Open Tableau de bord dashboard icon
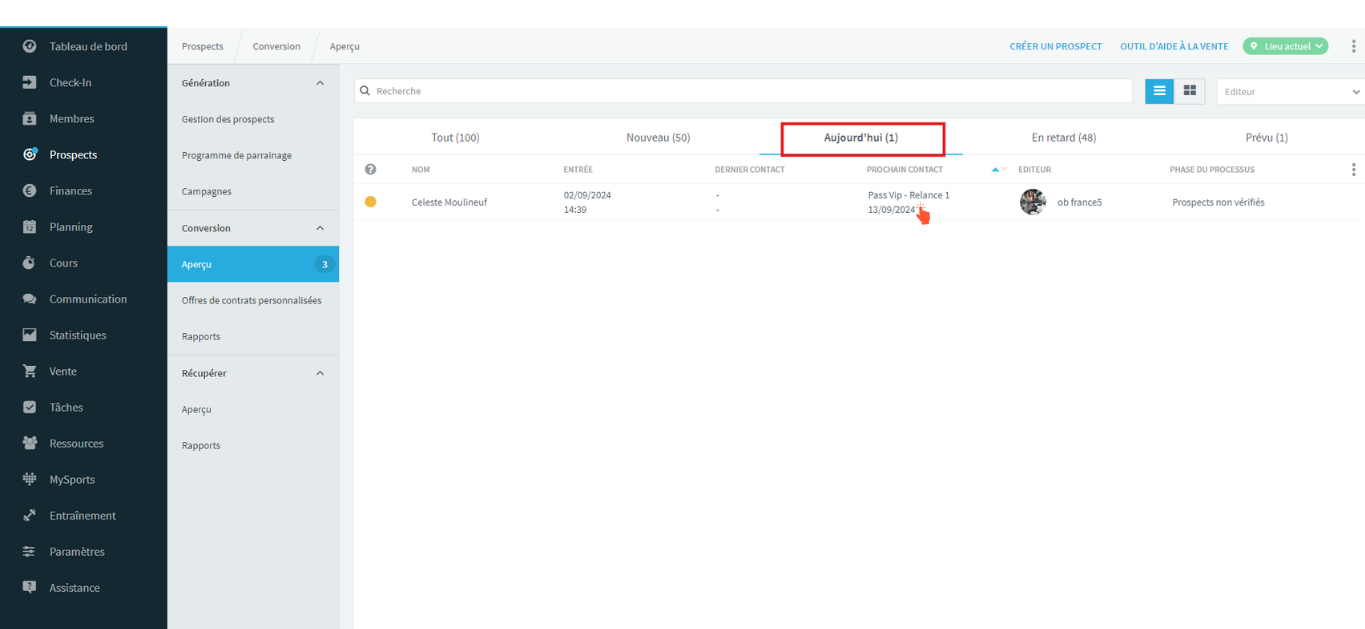This screenshot has width=1365, height=629. pyautogui.click(x=30, y=46)
